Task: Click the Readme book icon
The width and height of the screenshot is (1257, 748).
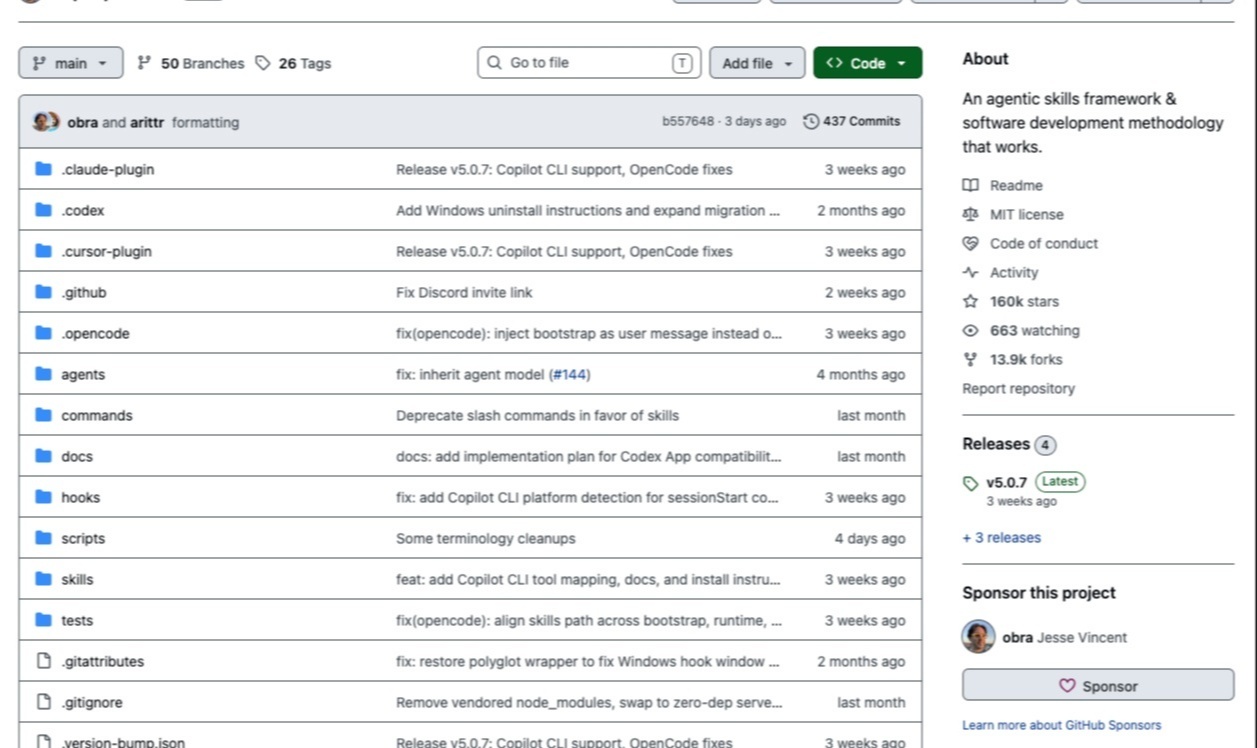Action: pyautogui.click(x=970, y=185)
